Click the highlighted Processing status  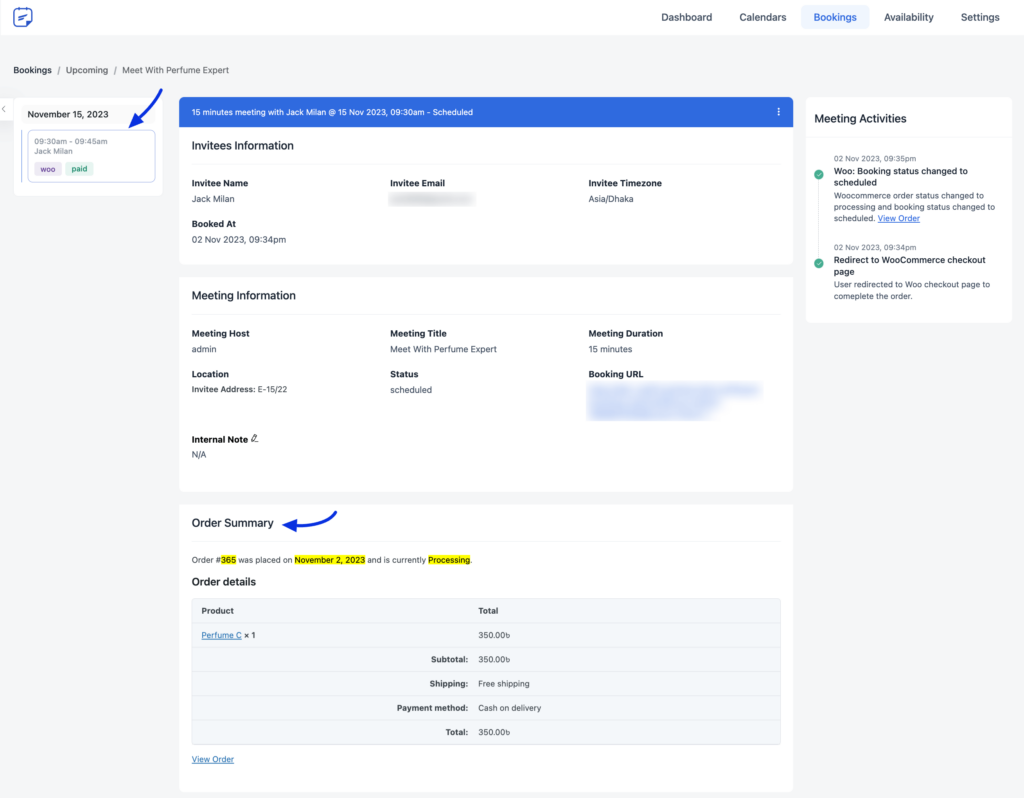coord(449,560)
